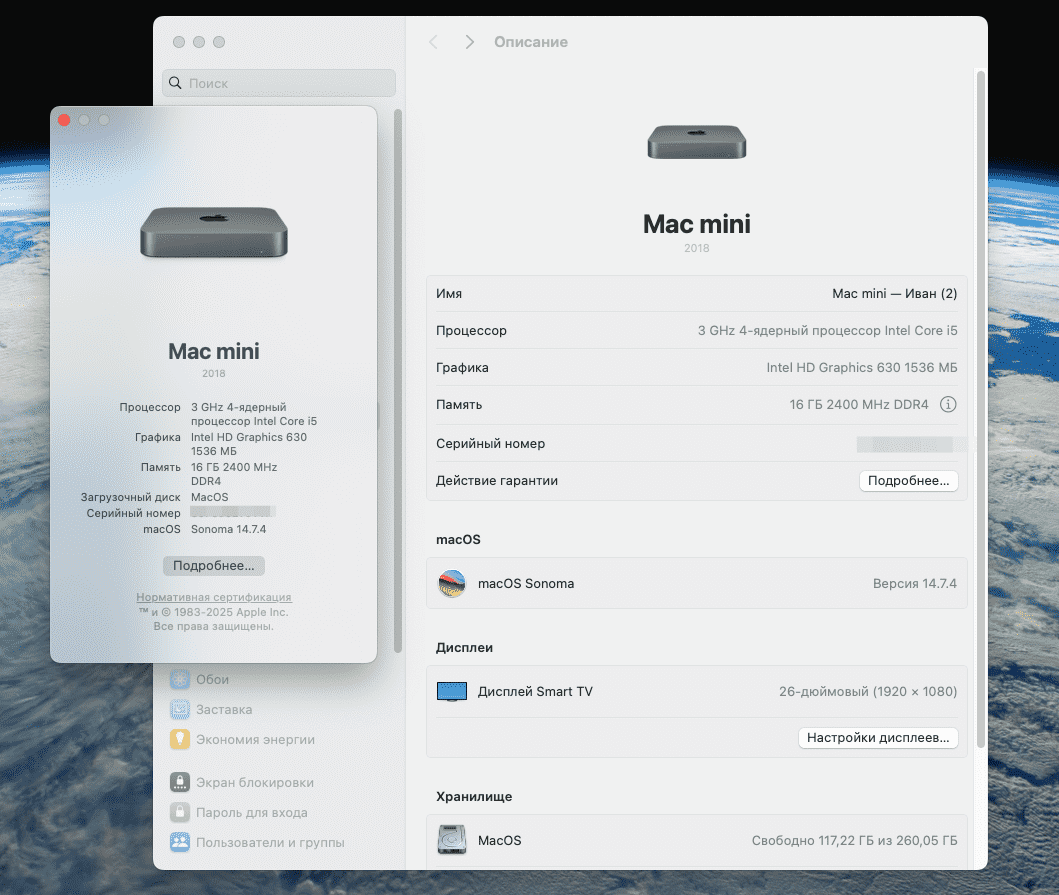Close the small Mac mini info window
Image resolution: width=1059 pixels, height=895 pixels.
tap(64, 120)
